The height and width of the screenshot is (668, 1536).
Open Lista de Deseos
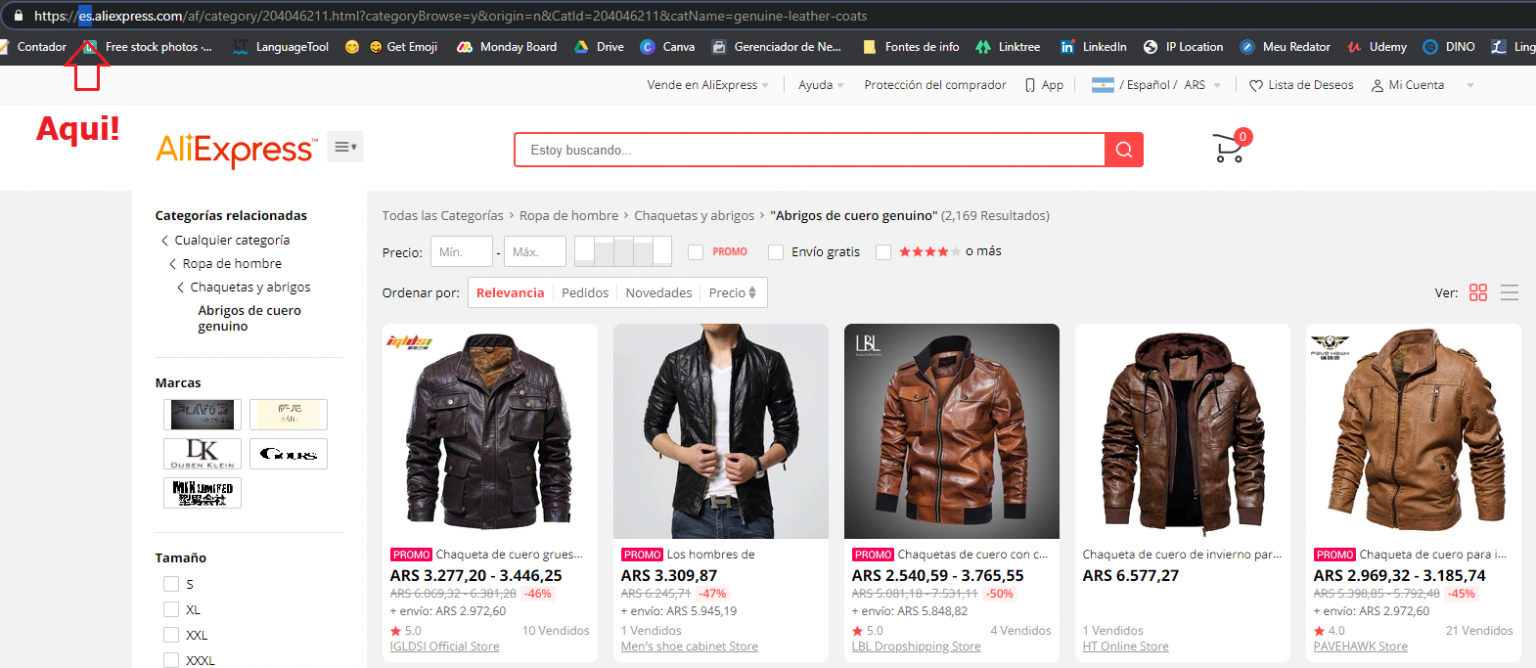1301,85
